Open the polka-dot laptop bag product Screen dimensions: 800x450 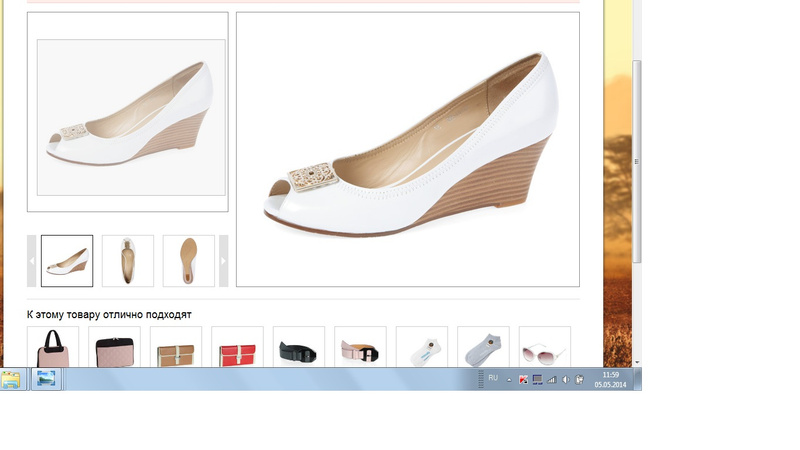pyautogui.click(x=114, y=348)
